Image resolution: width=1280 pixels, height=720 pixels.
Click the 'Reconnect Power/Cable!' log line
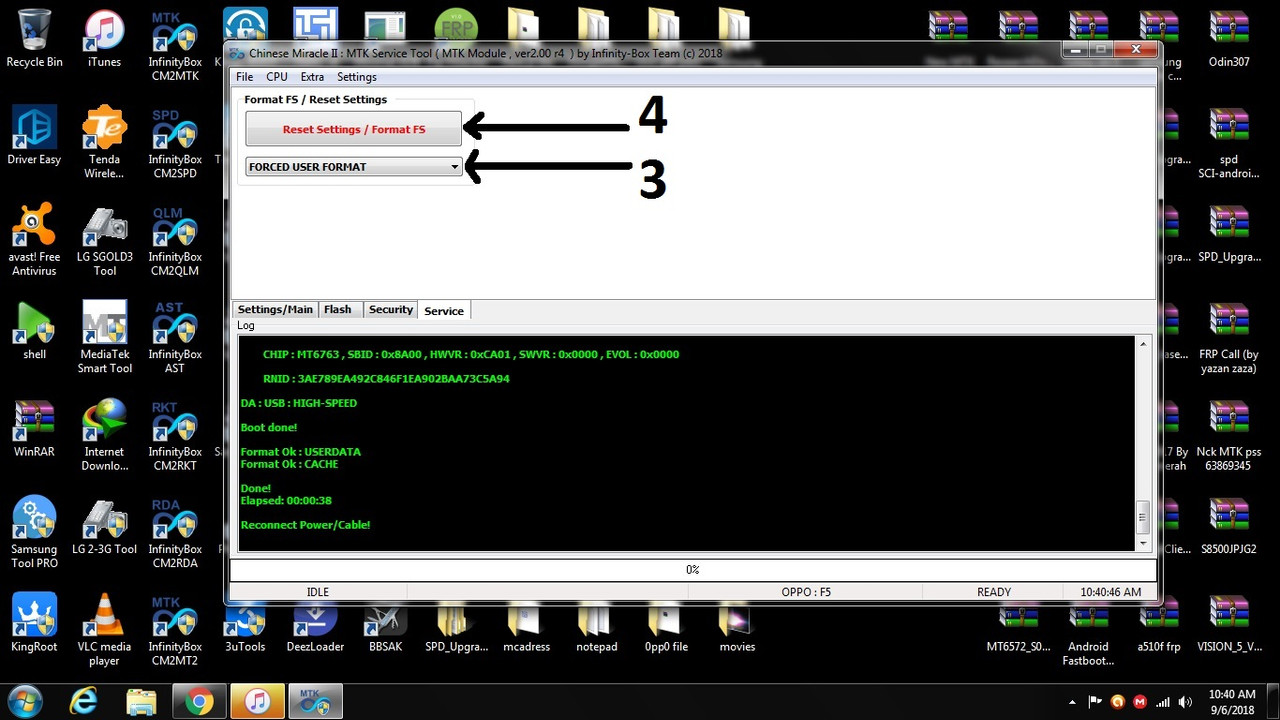click(x=305, y=524)
